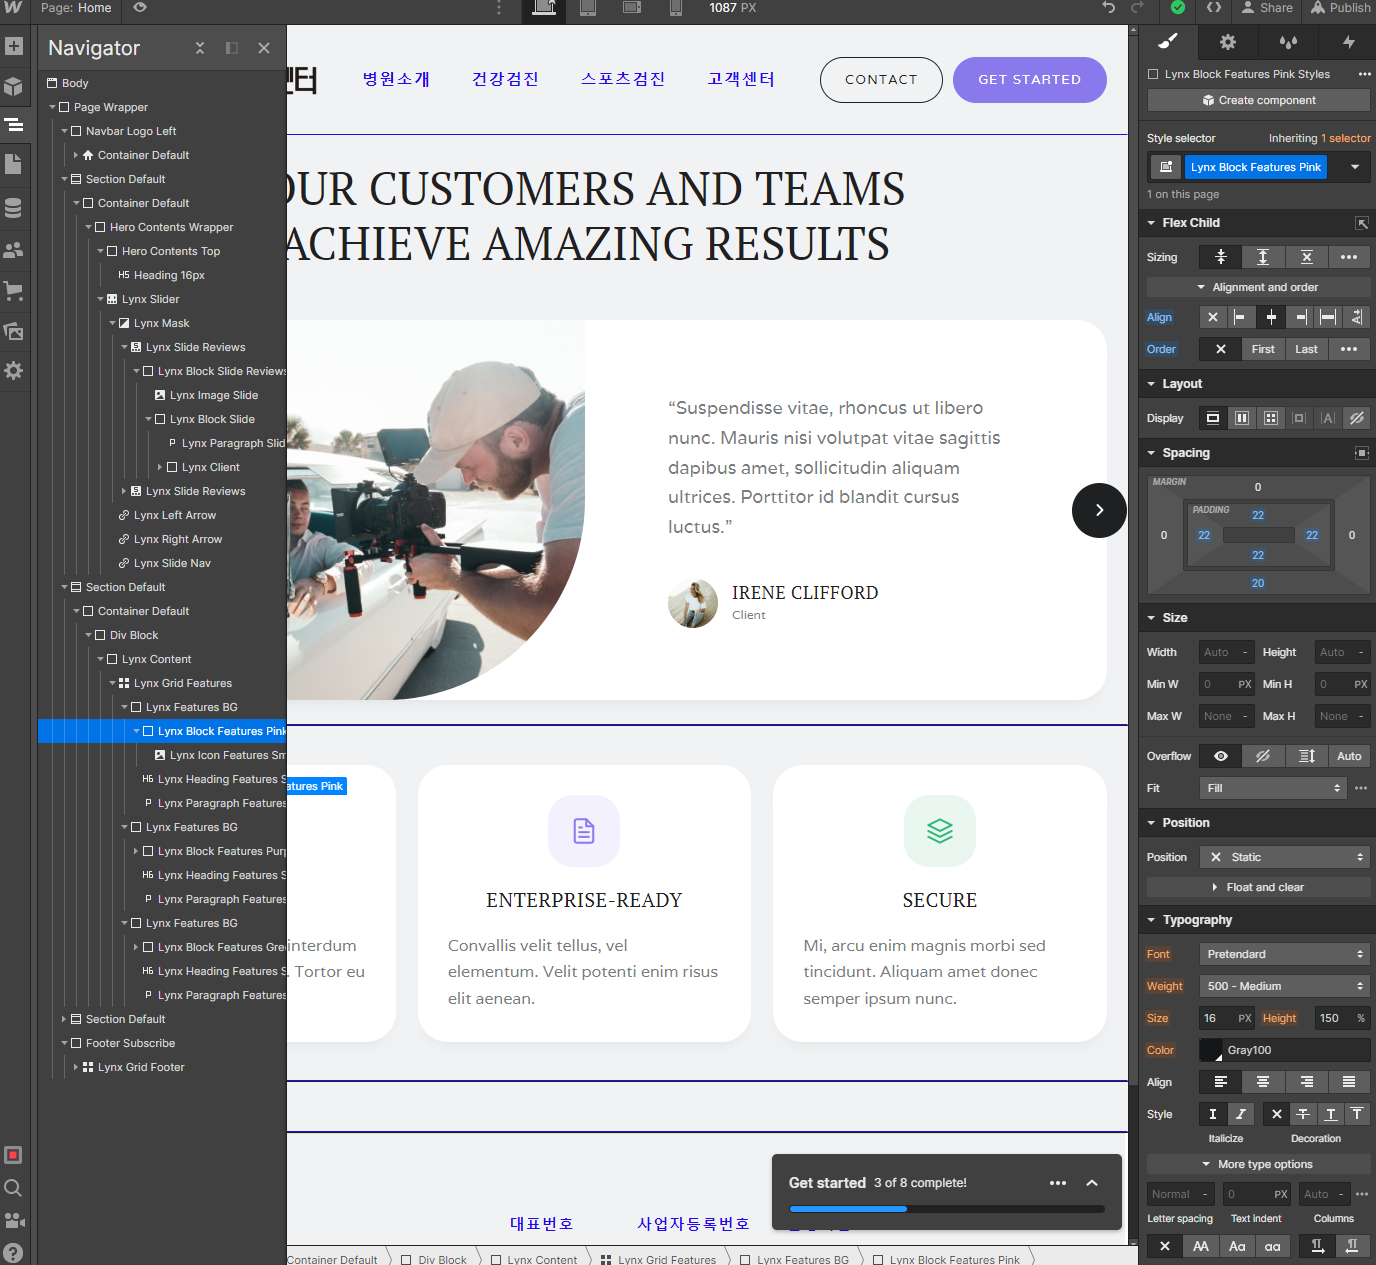Click the Share button
The image size is (1376, 1265).
click(x=1267, y=8)
